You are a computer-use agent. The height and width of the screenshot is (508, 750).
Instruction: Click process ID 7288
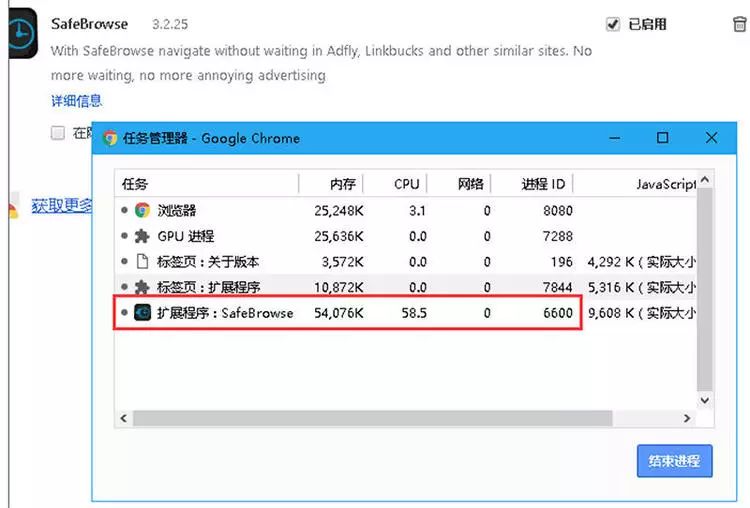558,236
